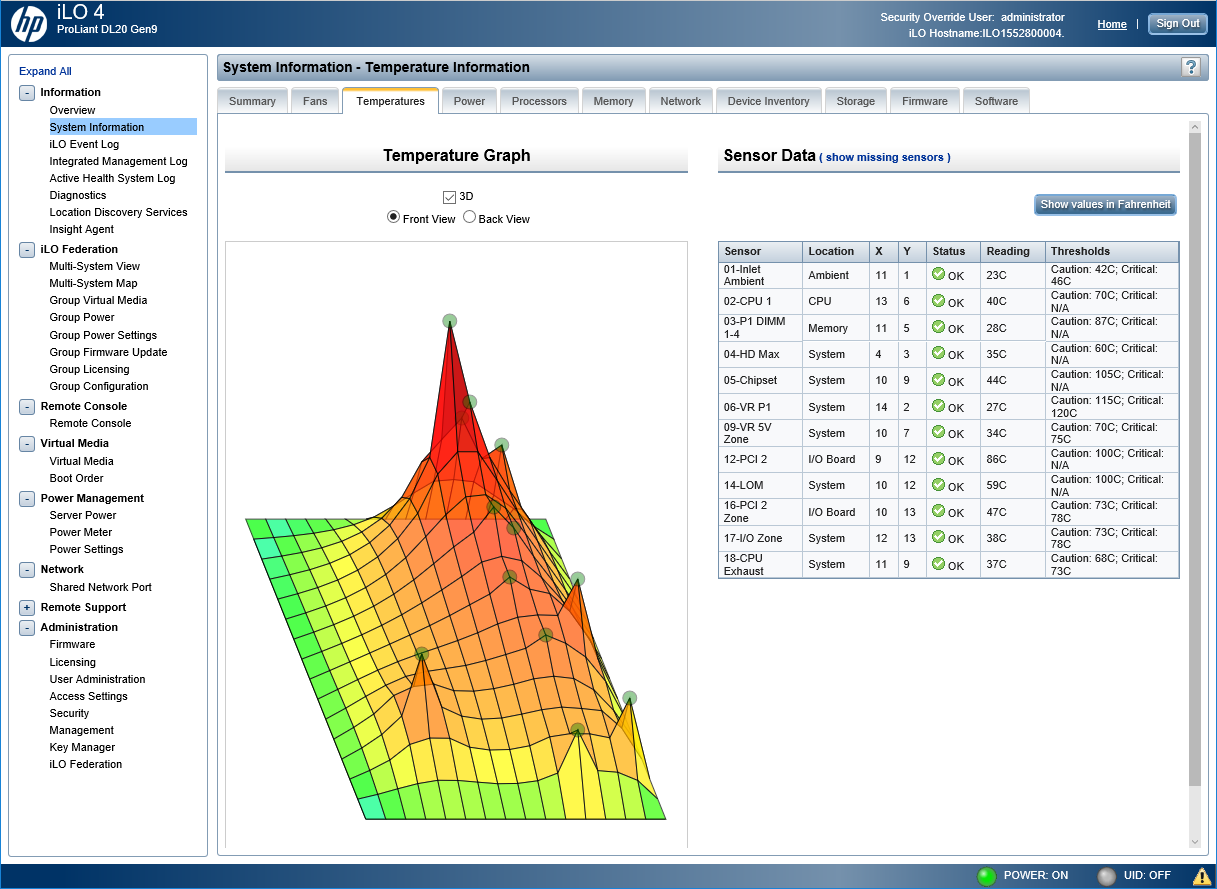This screenshot has height=889, width=1217.
Task: Open the Group Firmware Update page
Action: (108, 352)
